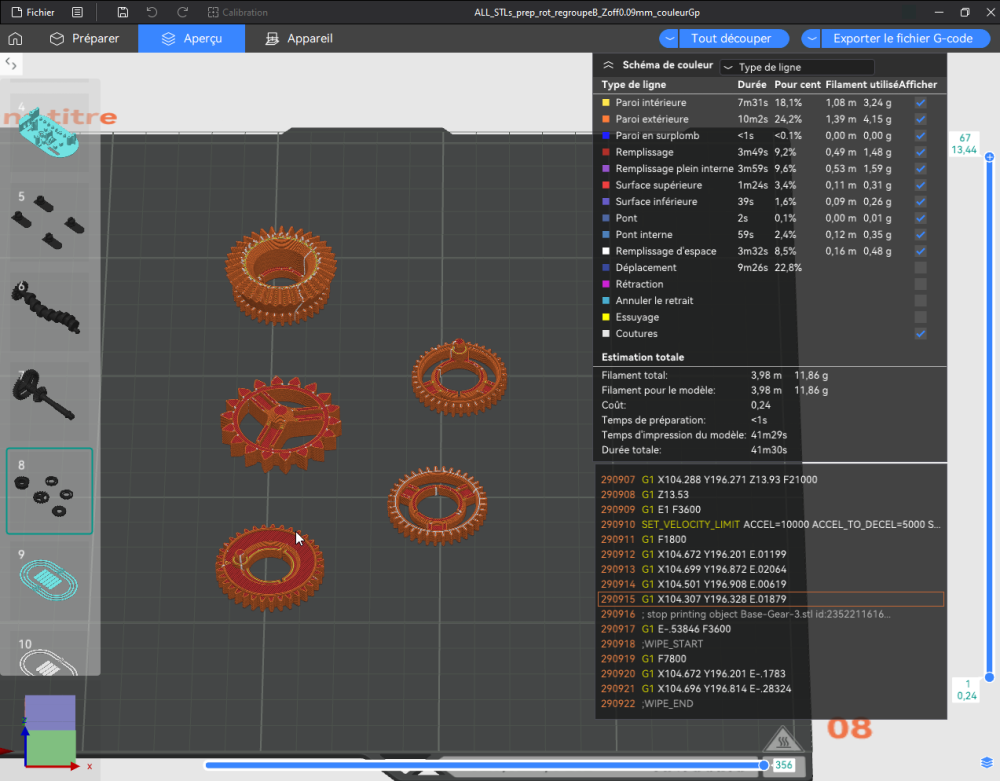1000x781 pixels.
Task: Click the save project icon
Action: 123,12
